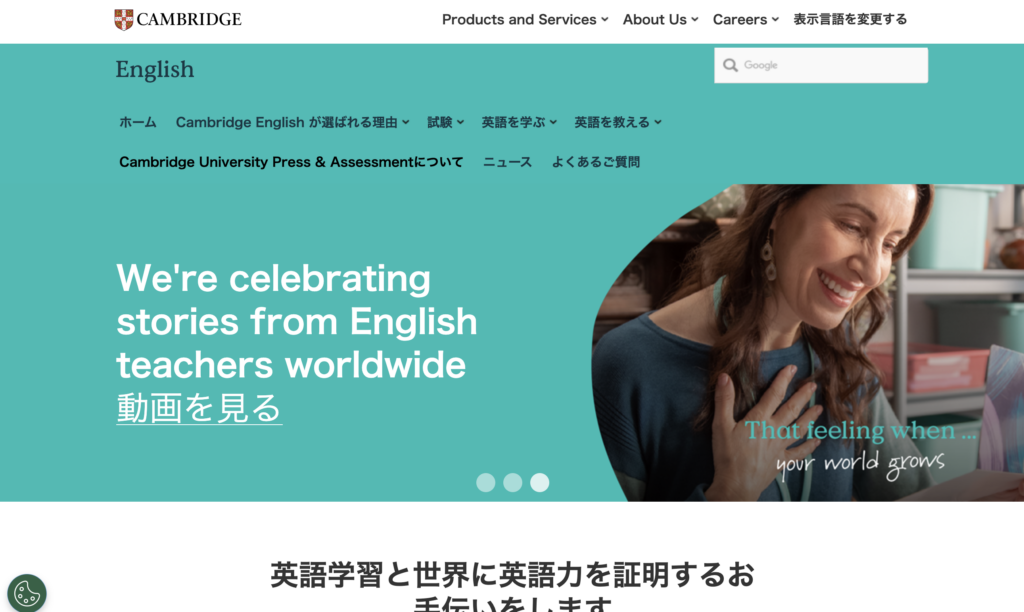Select the first carousel slide dot

click(485, 483)
